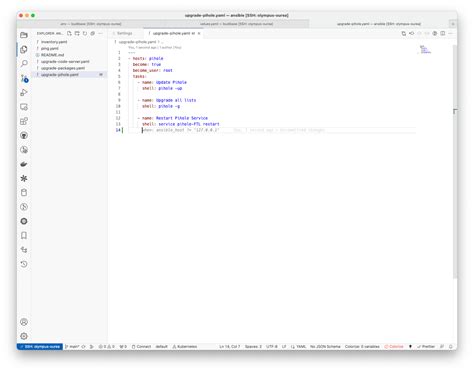Open the Bookmarks view in activity bar
Screen dimensions: 474x372
pyautogui.click(x=24, y=235)
